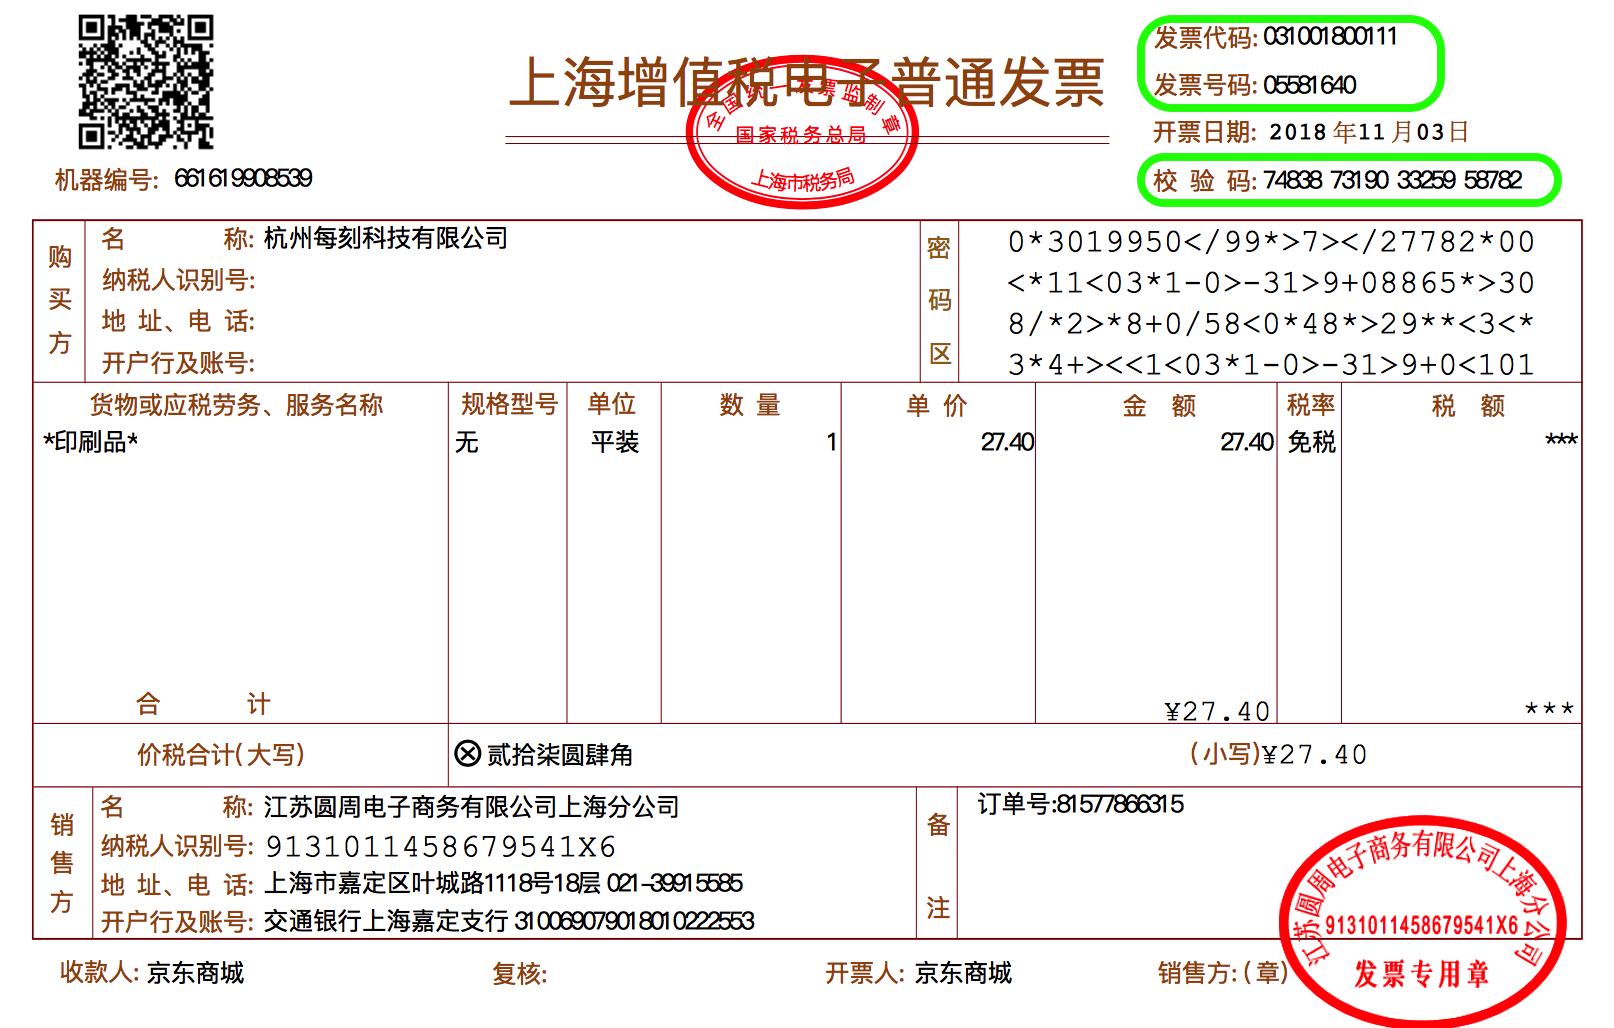Select seller tax ID 91310114586679541X6 in the table
Image resolution: width=1614 pixels, height=1028 pixels.
441,847
